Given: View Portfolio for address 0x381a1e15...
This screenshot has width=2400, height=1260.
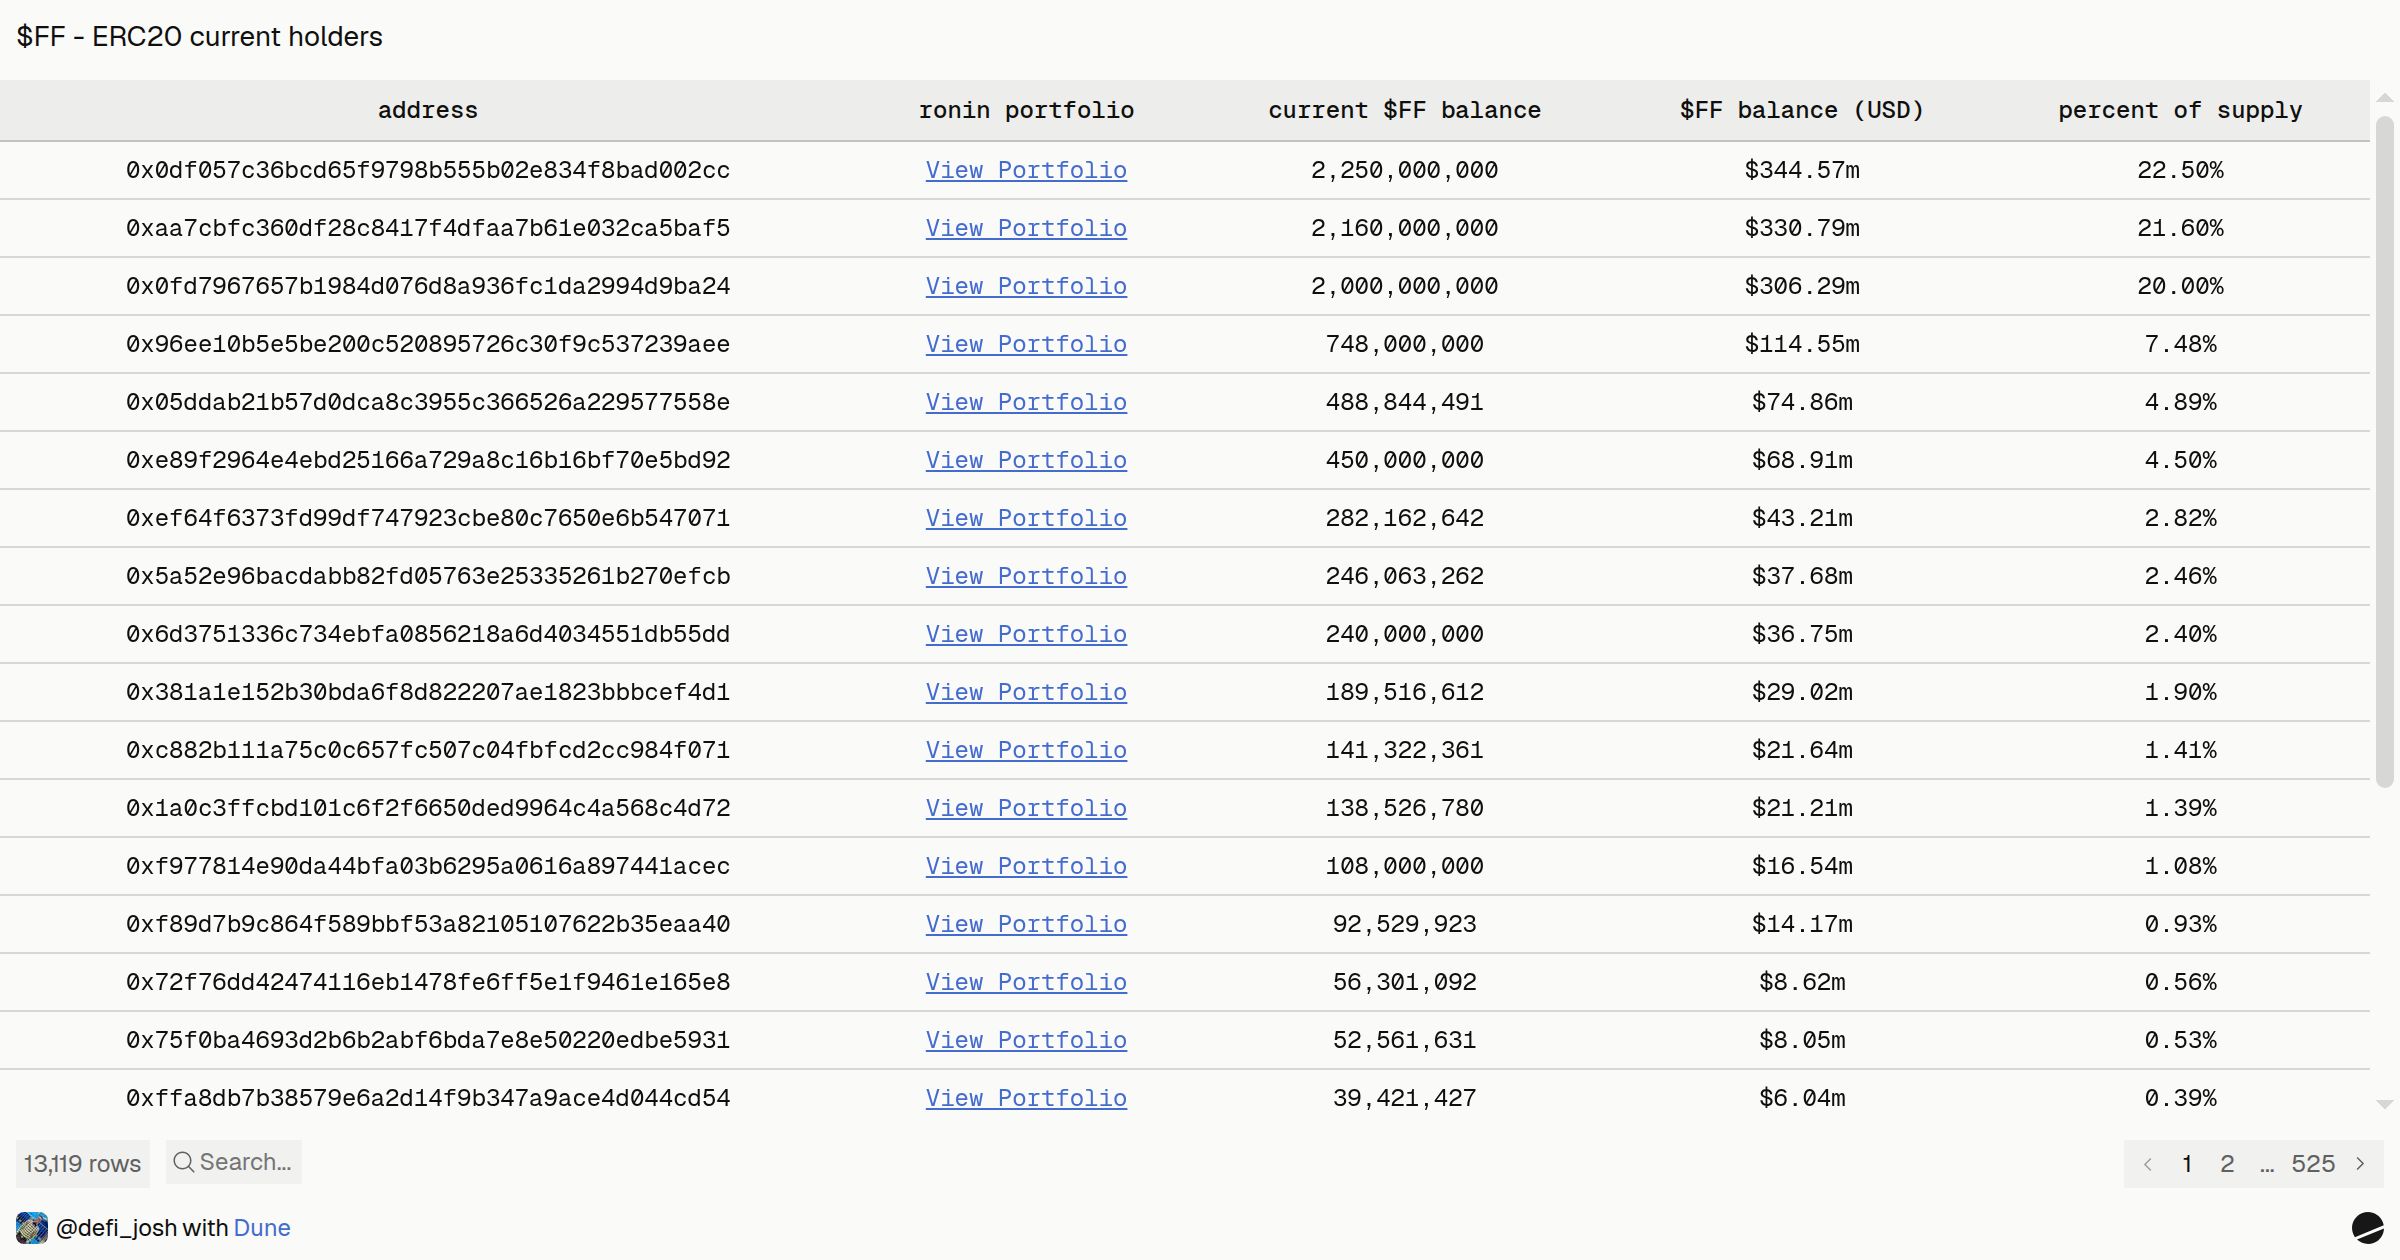Looking at the screenshot, I should [x=1026, y=692].
